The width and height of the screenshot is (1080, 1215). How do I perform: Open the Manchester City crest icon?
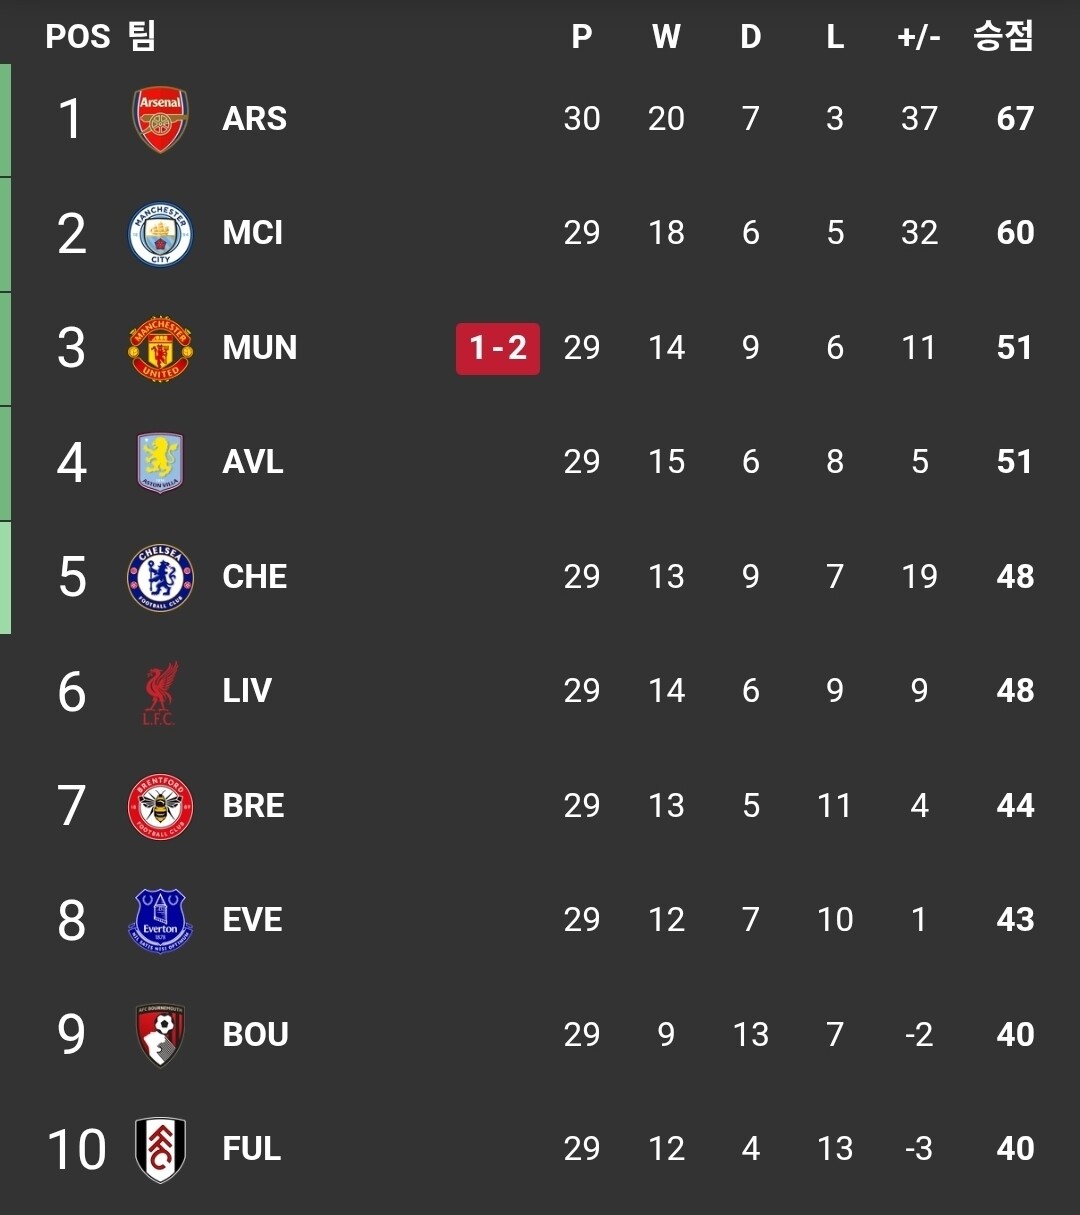160,234
